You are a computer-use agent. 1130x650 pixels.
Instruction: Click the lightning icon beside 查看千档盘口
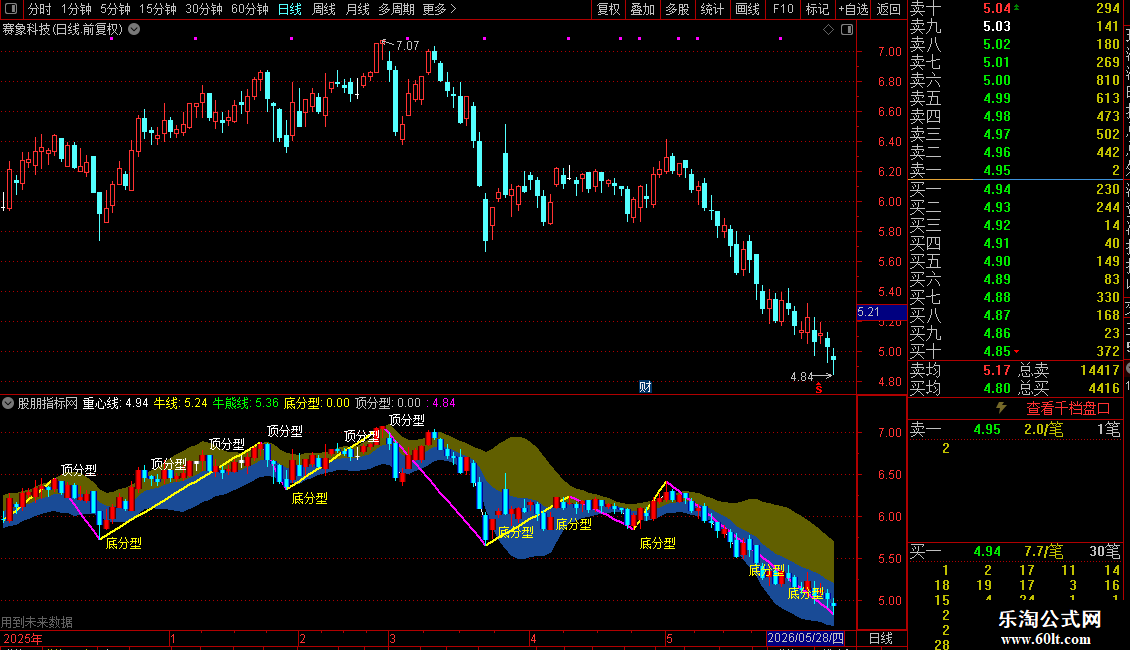pyautogui.click(x=1001, y=408)
